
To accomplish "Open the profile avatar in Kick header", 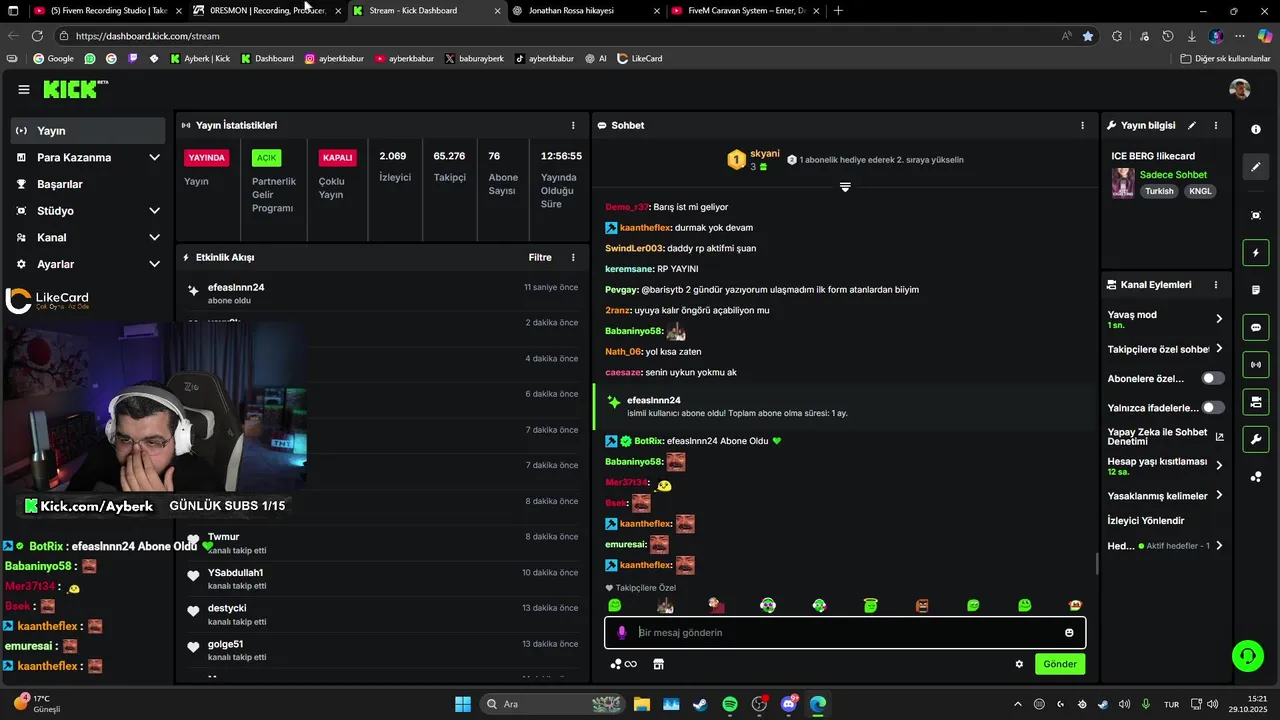I will click(1240, 89).
